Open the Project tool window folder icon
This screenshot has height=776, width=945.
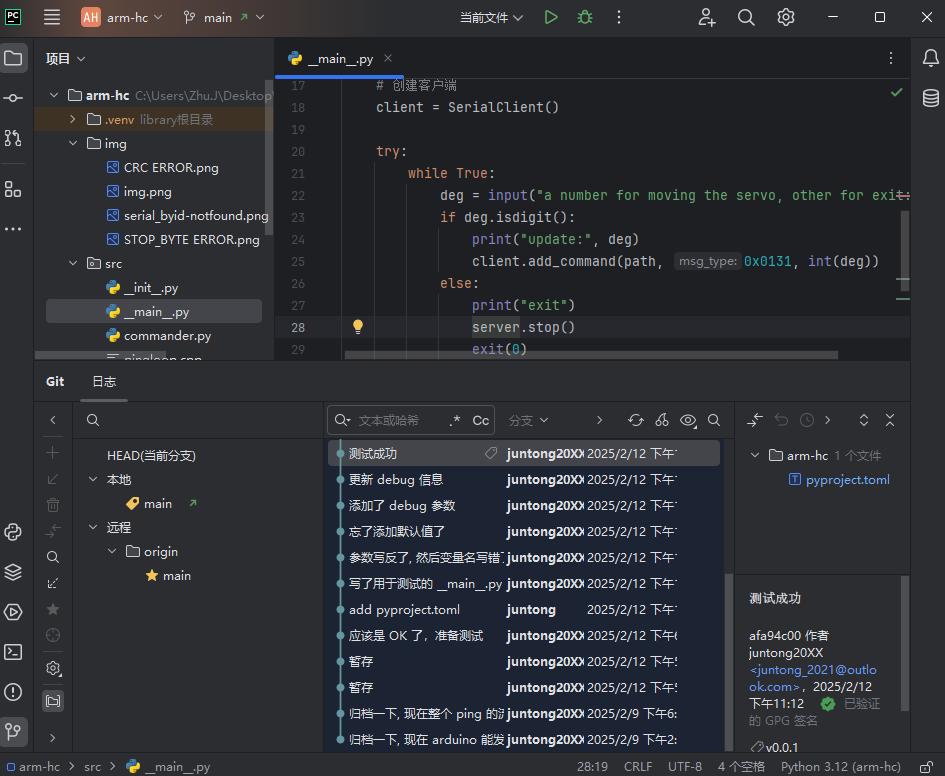click(x=13, y=58)
